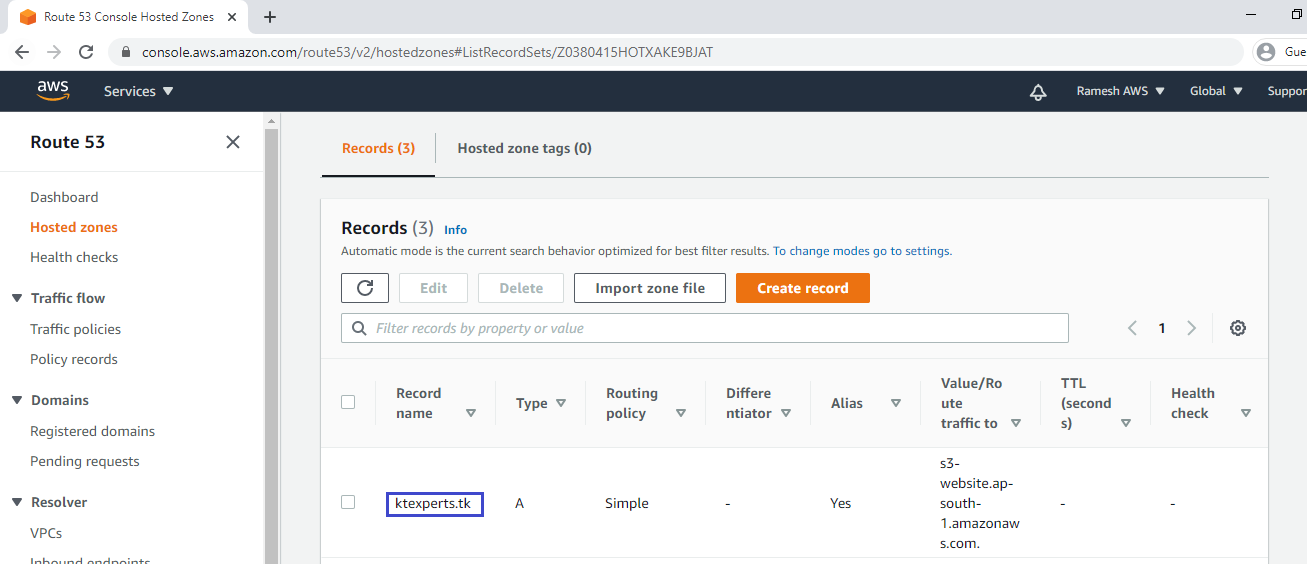This screenshot has width=1307, height=564.
Task: Click the browser forward arrow
Action: click(x=54, y=52)
